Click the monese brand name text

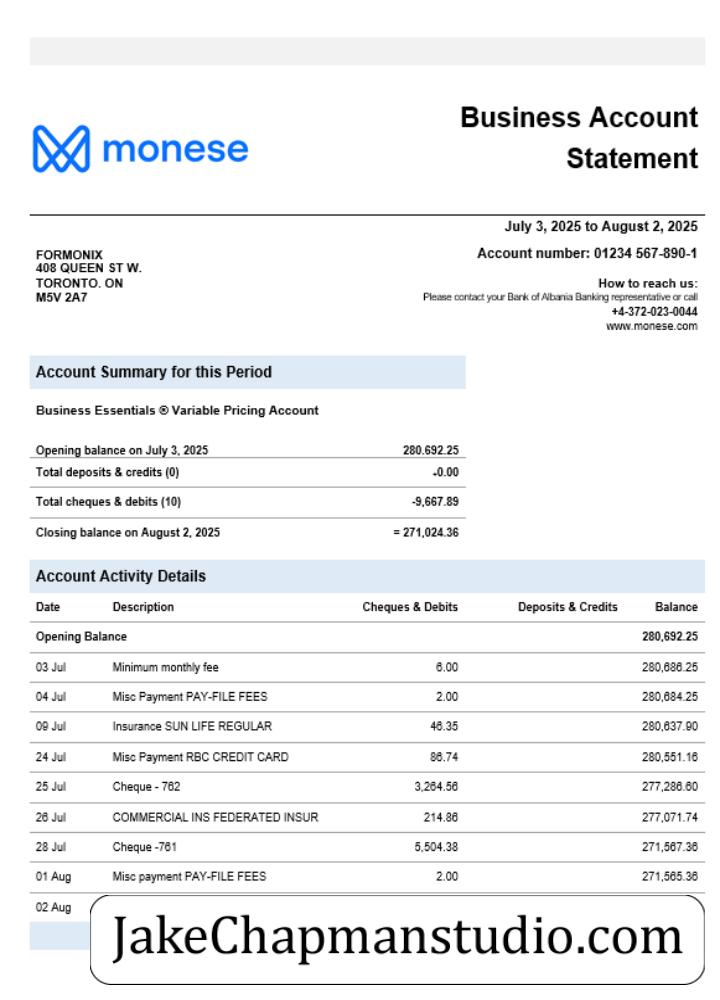(x=175, y=149)
